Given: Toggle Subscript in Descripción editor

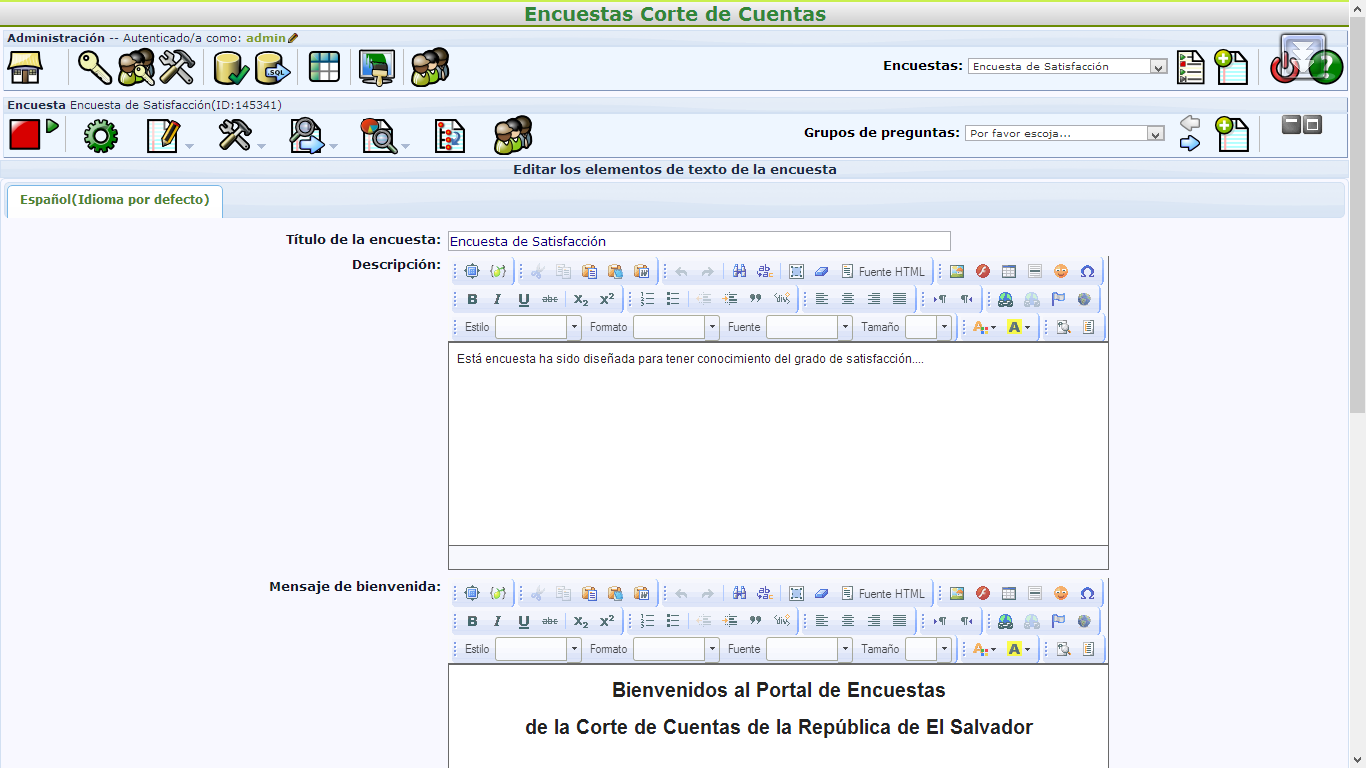Looking at the screenshot, I should click(x=581, y=299).
